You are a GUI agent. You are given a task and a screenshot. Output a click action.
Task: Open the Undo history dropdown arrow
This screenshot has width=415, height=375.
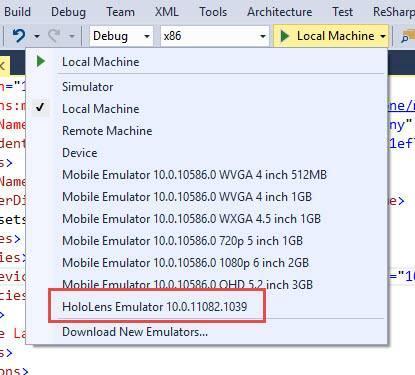click(37, 36)
